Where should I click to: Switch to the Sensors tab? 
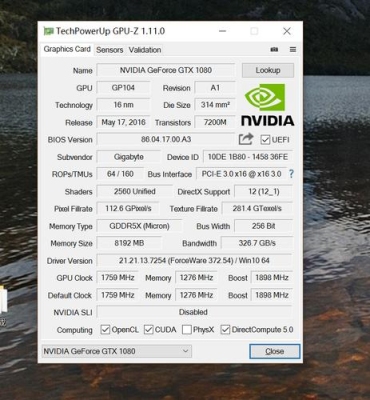pyautogui.click(x=110, y=50)
